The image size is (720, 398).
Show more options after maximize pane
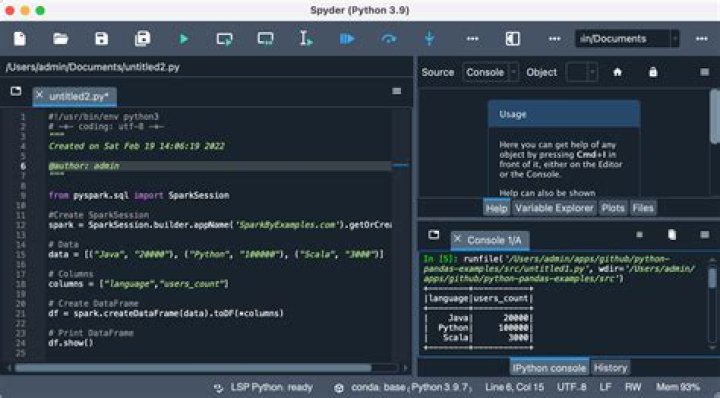tap(554, 39)
